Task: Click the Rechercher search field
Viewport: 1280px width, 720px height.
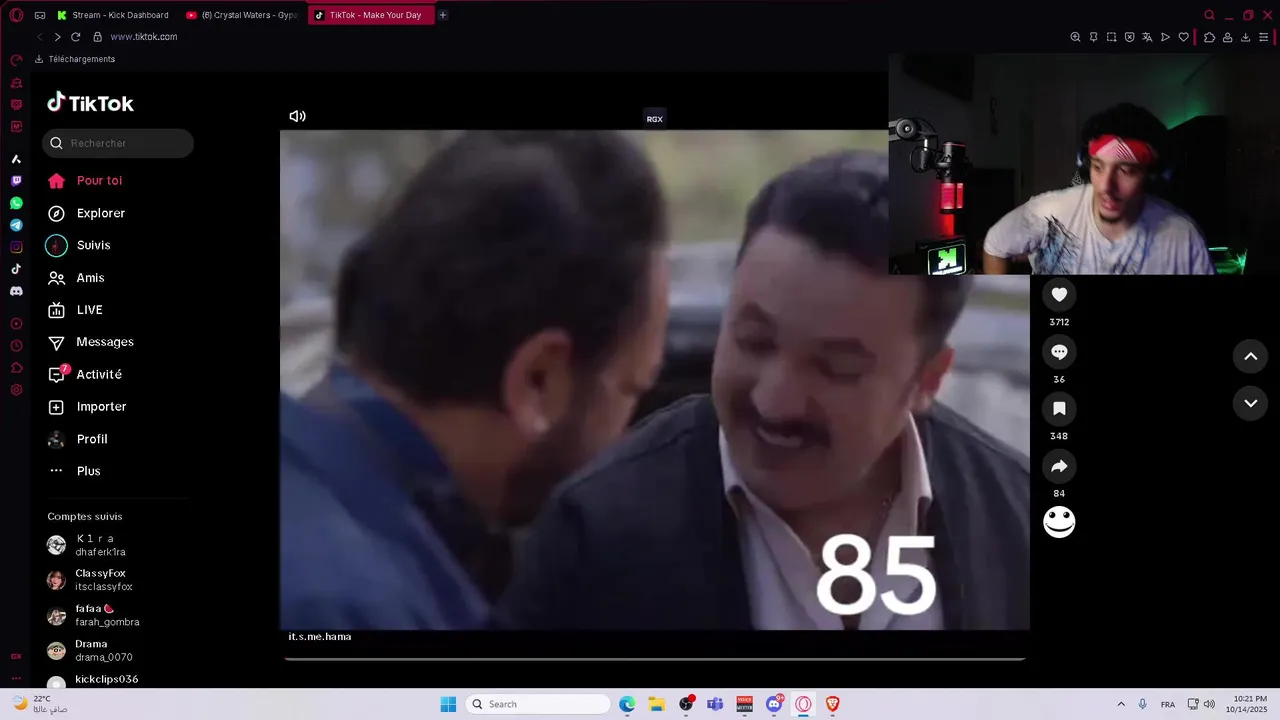Action: tap(118, 143)
